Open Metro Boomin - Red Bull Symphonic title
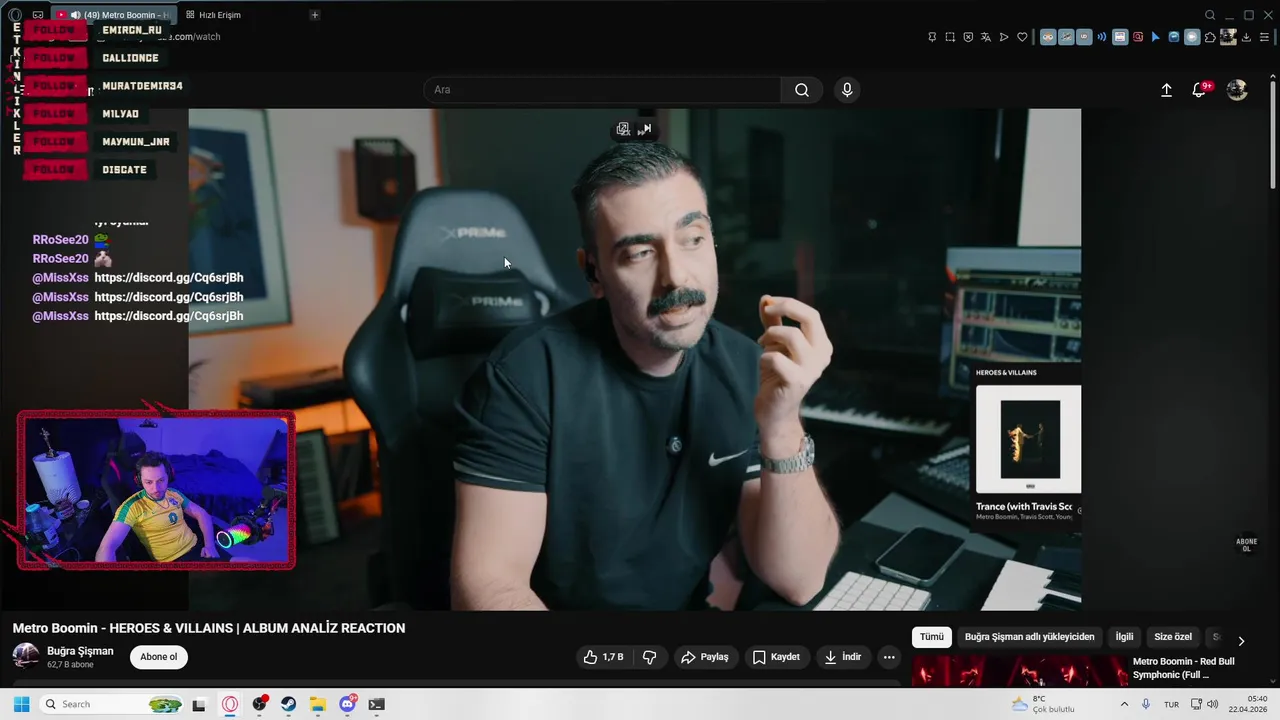This screenshot has height=720, width=1280. 1183,668
